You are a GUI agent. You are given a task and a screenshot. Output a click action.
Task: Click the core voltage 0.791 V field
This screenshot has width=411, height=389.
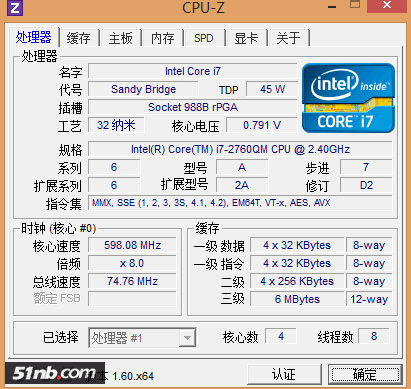pos(262,125)
